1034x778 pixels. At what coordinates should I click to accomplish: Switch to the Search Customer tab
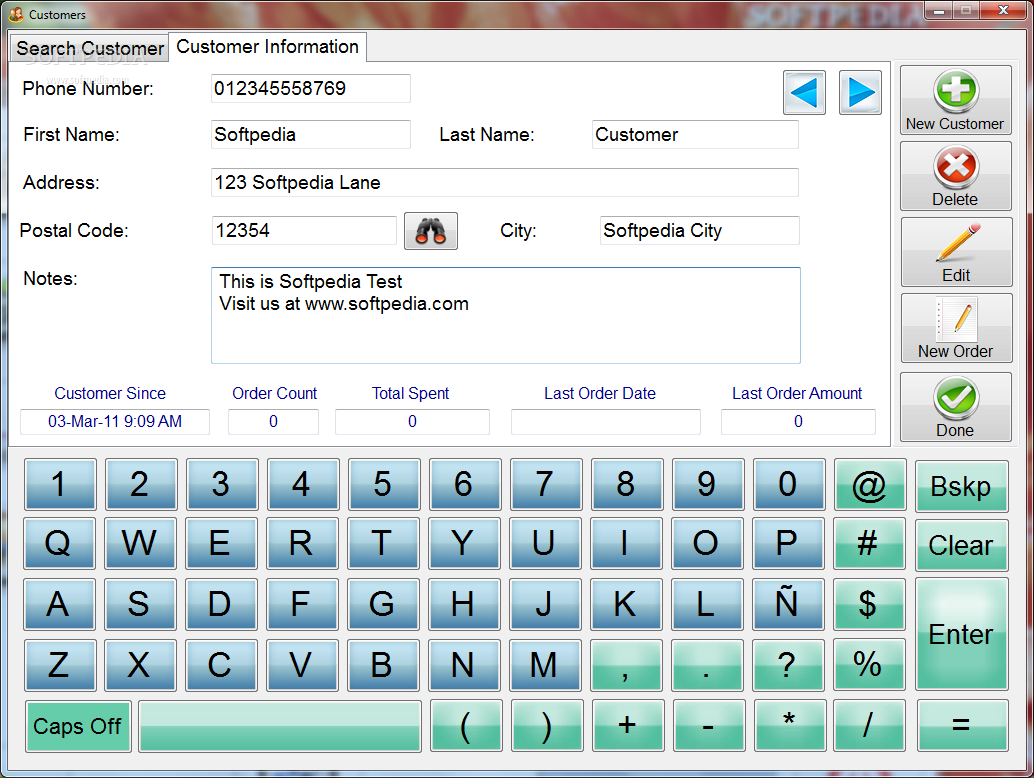pyautogui.click(x=90, y=48)
